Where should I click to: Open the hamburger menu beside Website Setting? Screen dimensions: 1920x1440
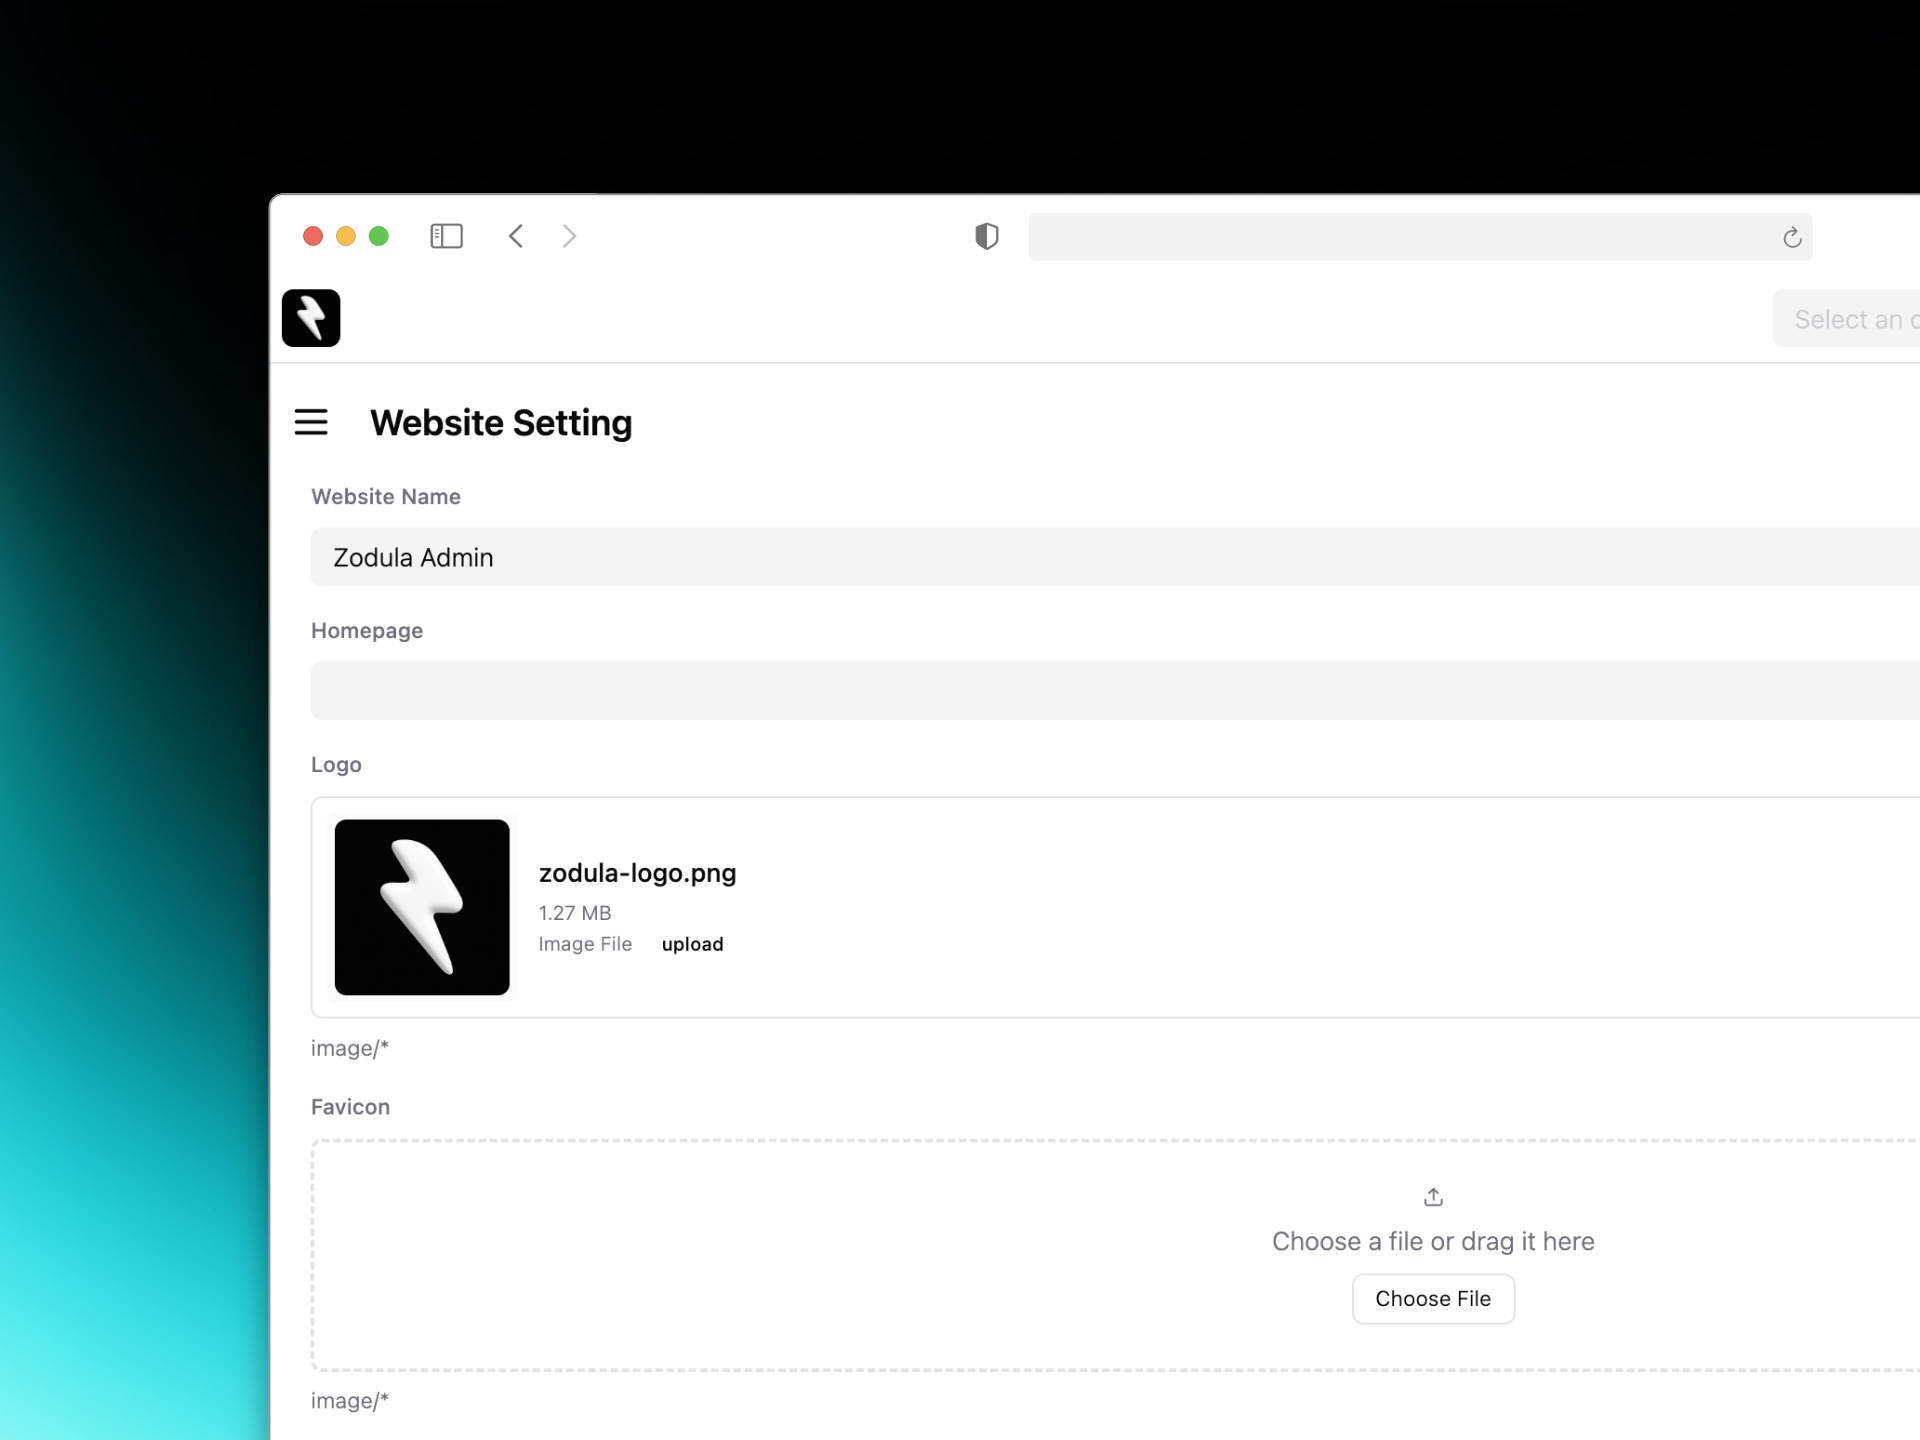click(311, 422)
